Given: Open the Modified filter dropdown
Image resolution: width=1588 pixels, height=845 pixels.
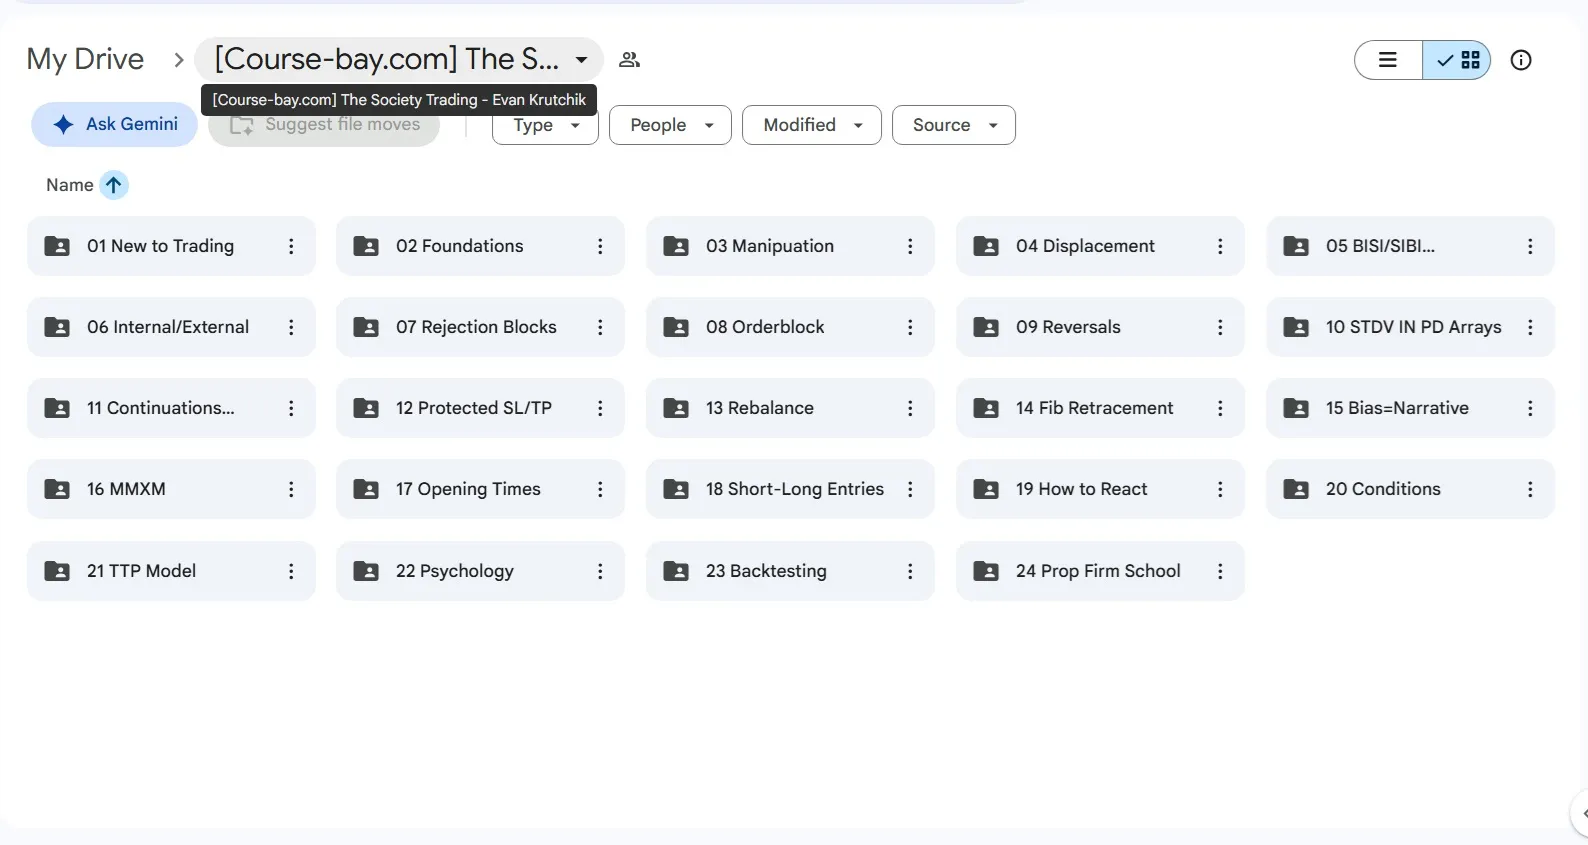Looking at the screenshot, I should [812, 125].
